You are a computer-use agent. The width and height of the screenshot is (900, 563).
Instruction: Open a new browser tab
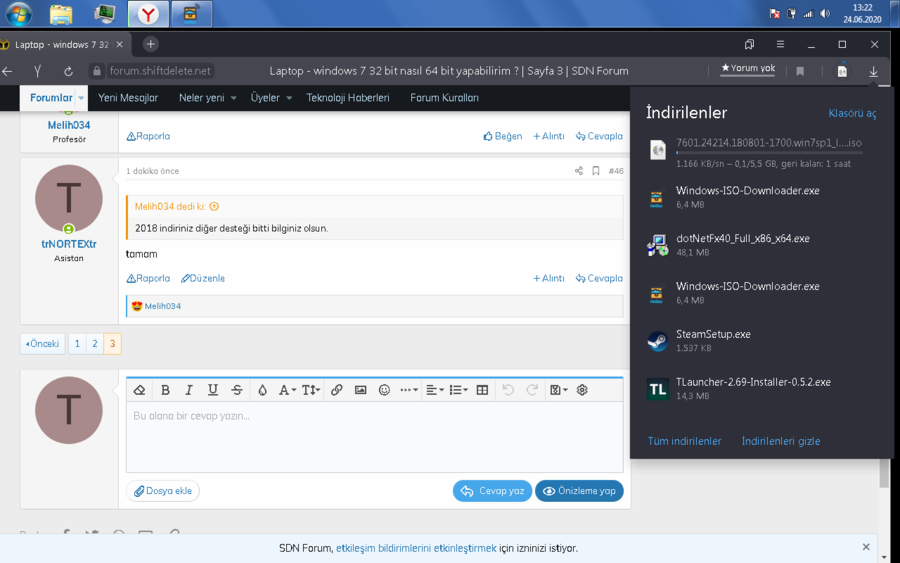click(x=150, y=44)
